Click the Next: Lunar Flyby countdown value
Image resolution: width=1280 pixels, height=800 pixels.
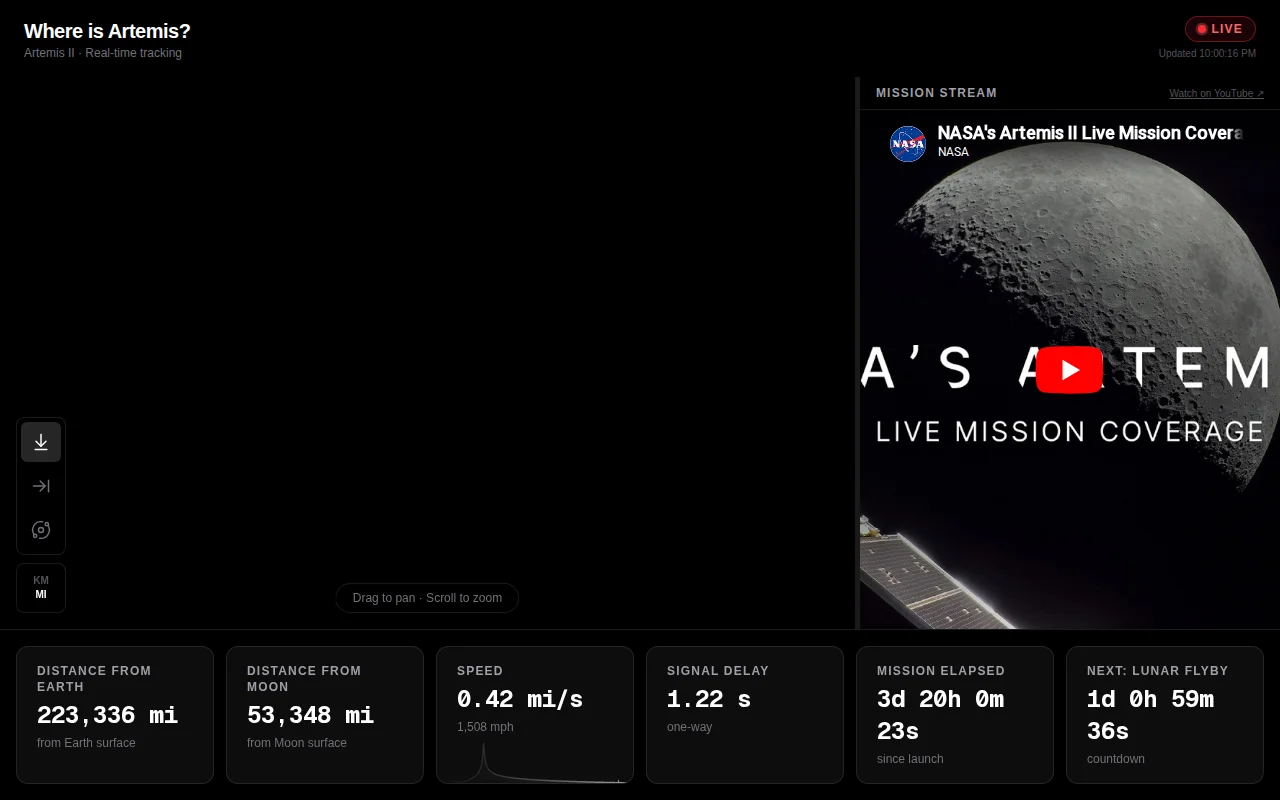coord(1151,715)
